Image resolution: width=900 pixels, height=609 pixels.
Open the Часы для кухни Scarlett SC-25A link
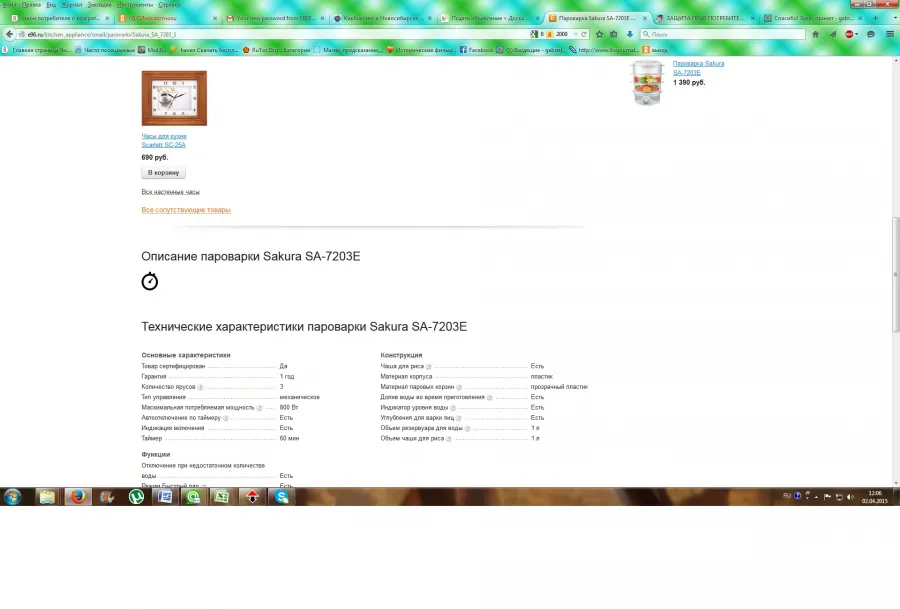(164, 141)
